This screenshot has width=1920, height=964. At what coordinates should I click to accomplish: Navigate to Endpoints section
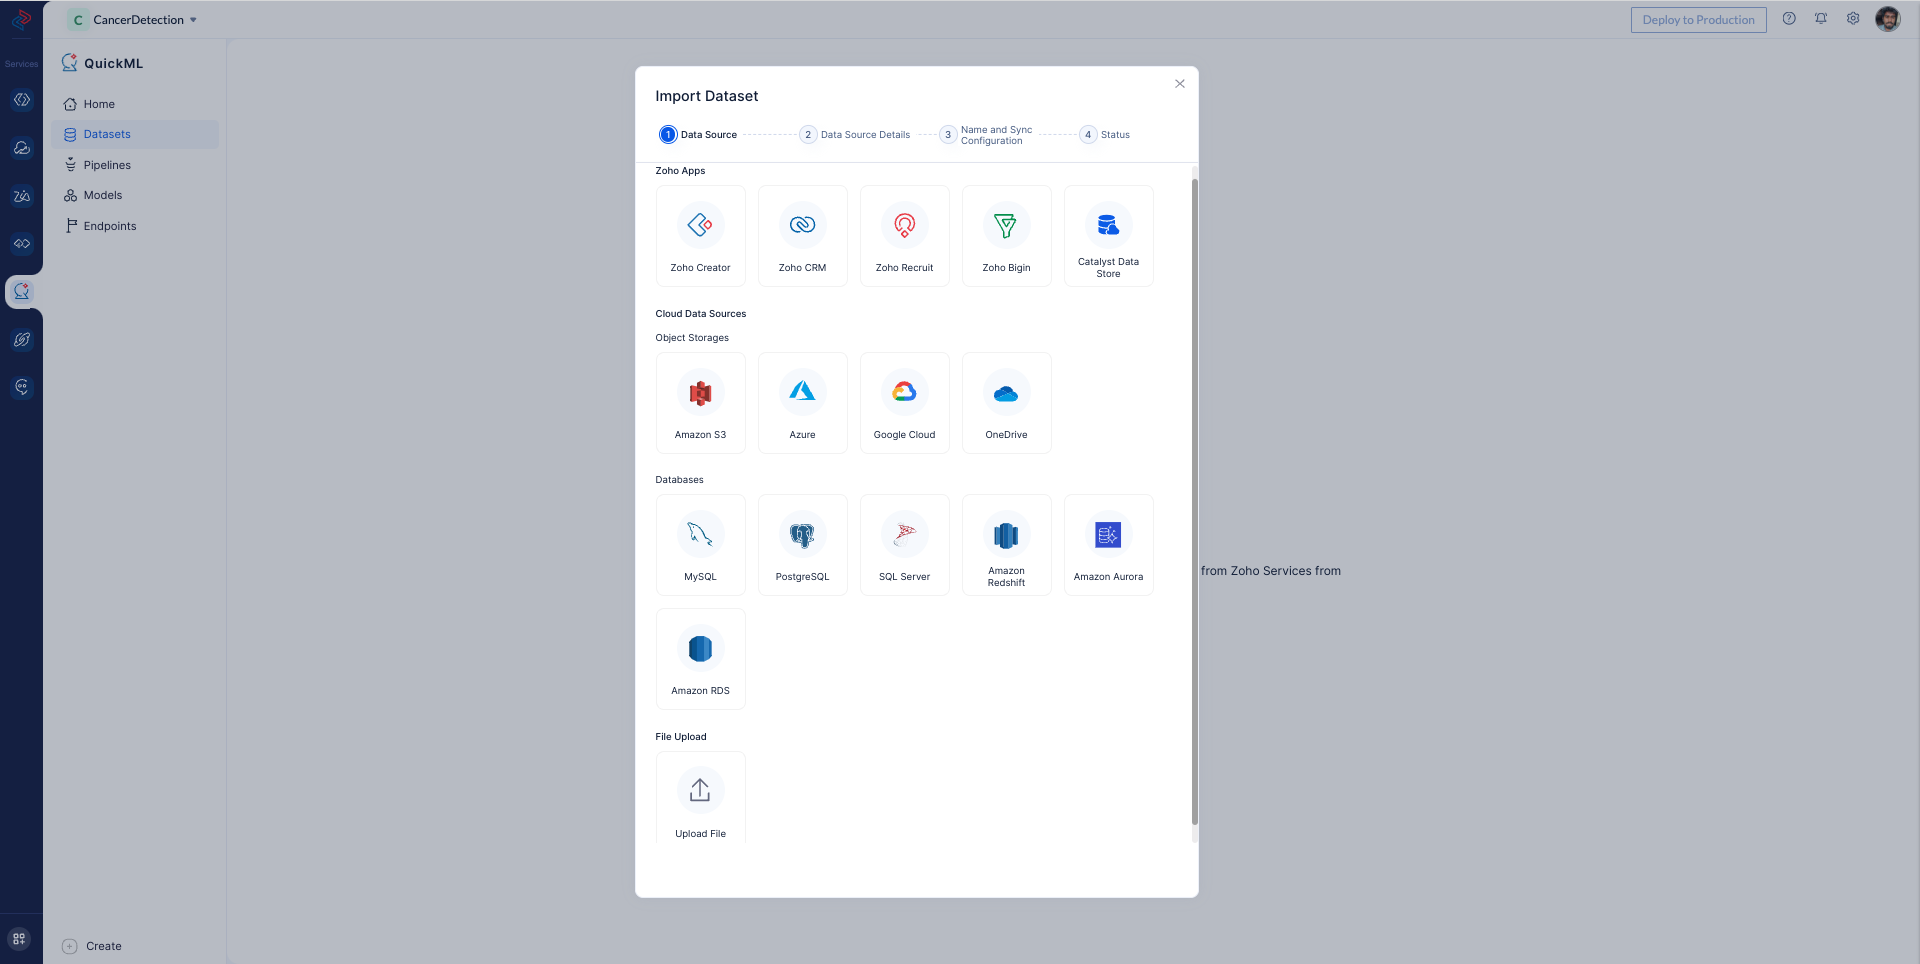[110, 226]
